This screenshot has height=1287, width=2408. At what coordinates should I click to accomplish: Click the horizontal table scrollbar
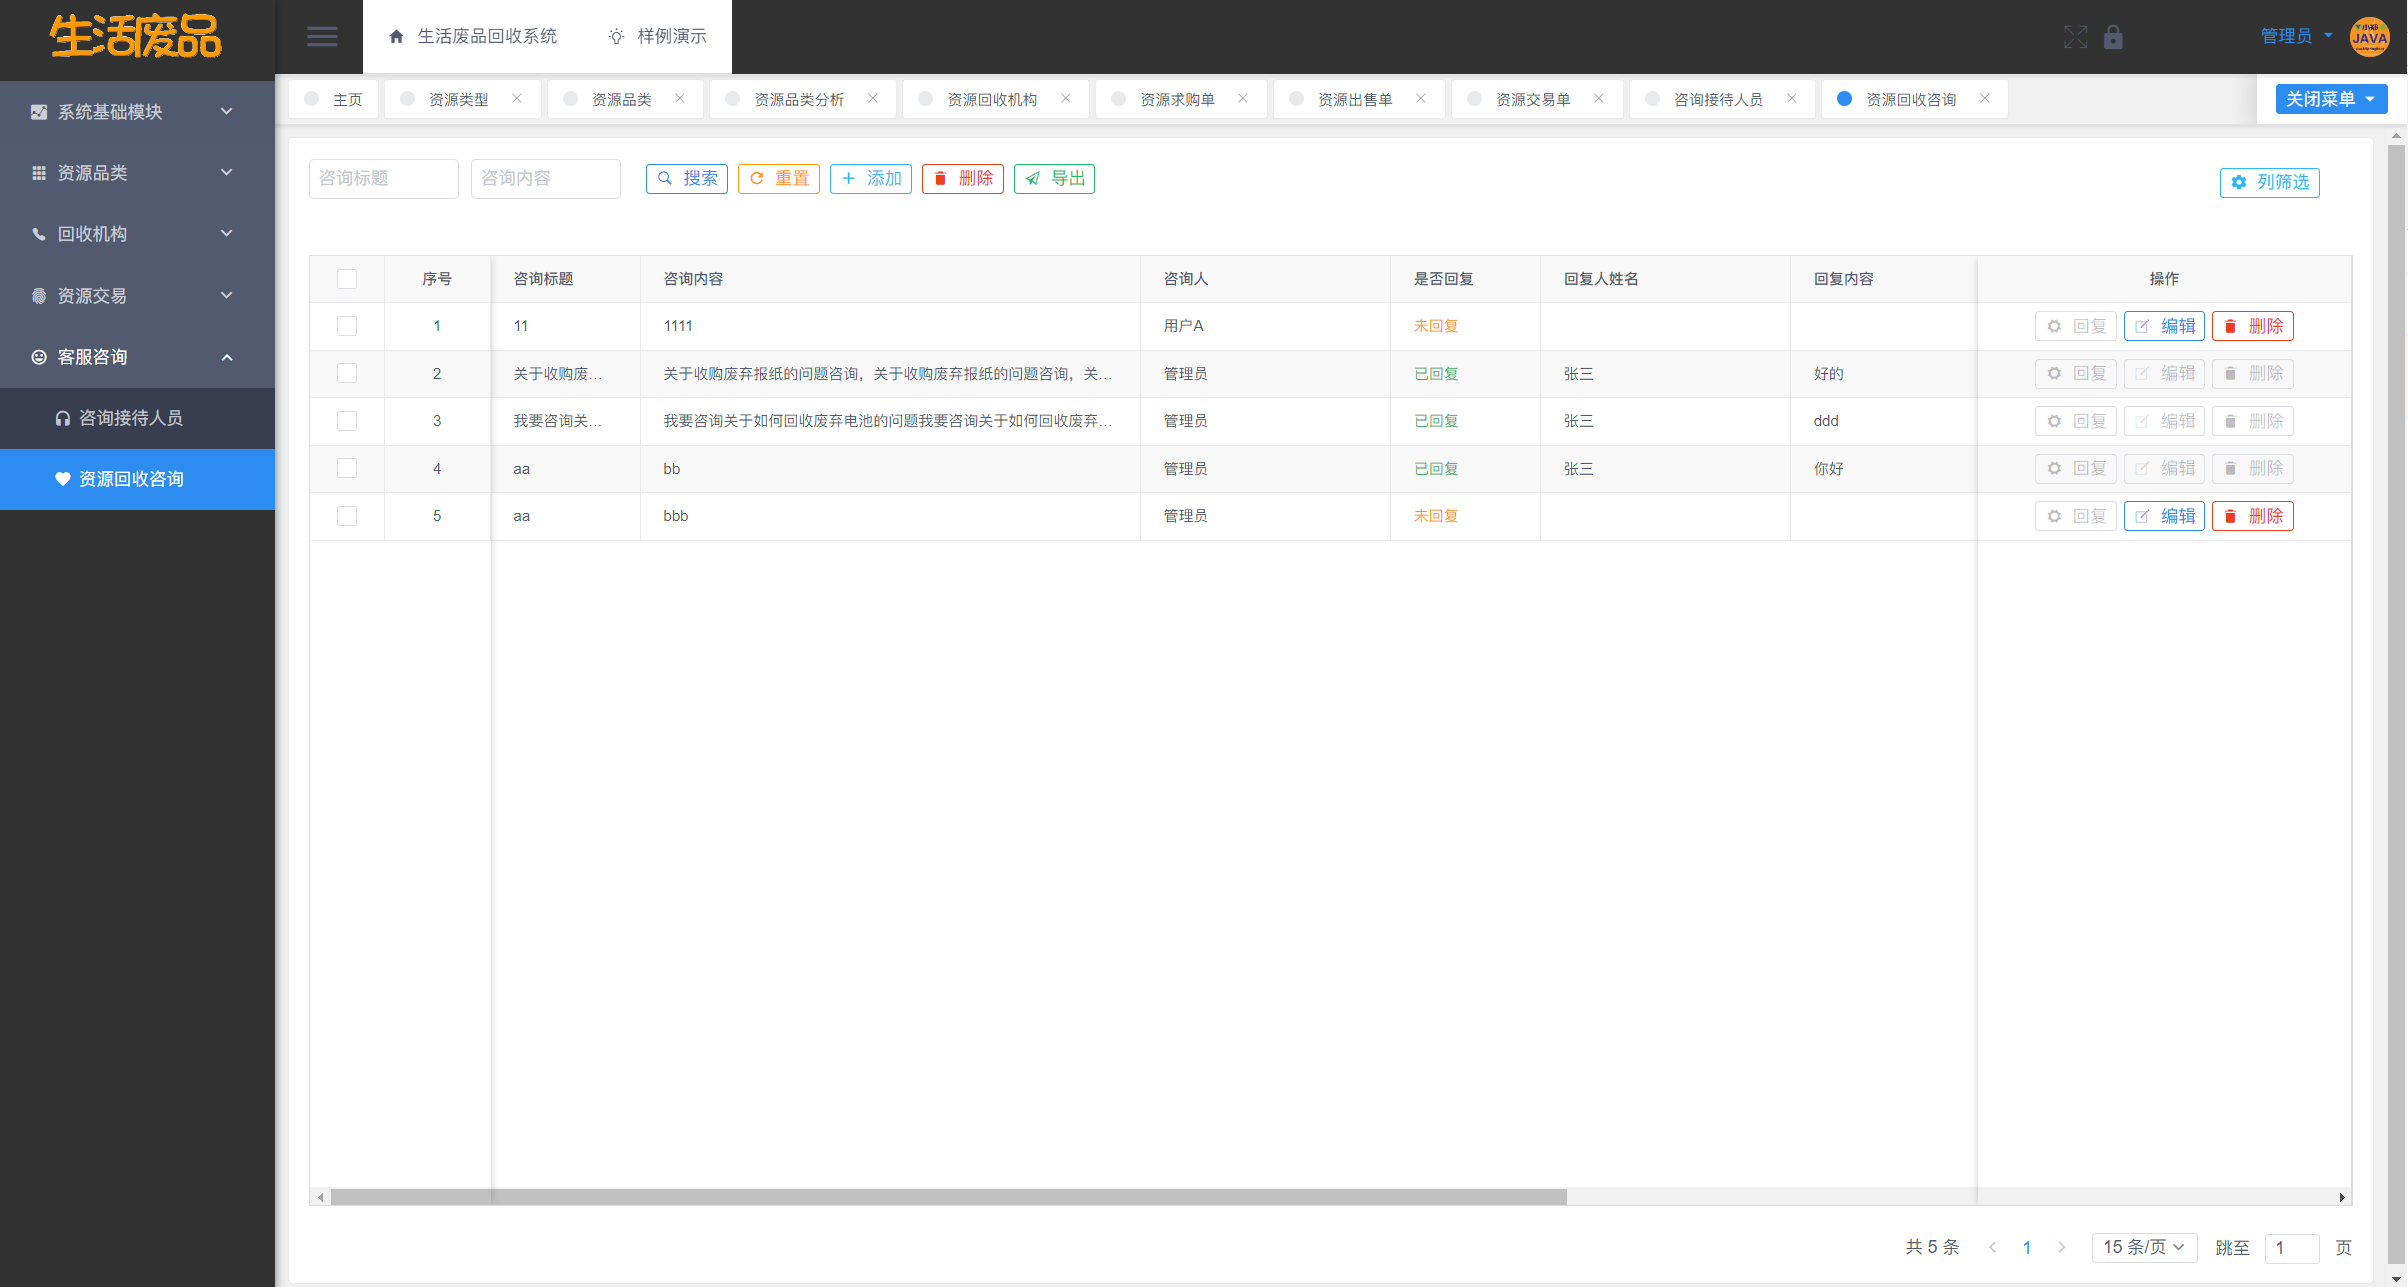click(x=948, y=1197)
